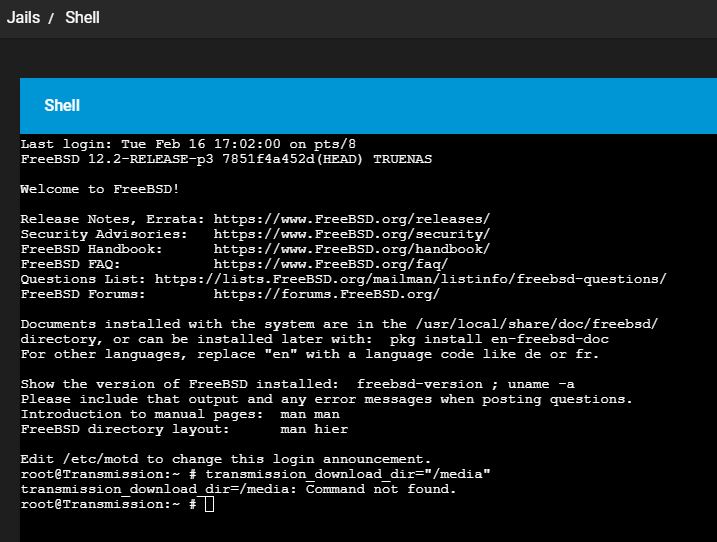This screenshot has height=542, width=717.
Task: Click the 'Edit /etc/motd' announcement line
Action: coord(226,459)
